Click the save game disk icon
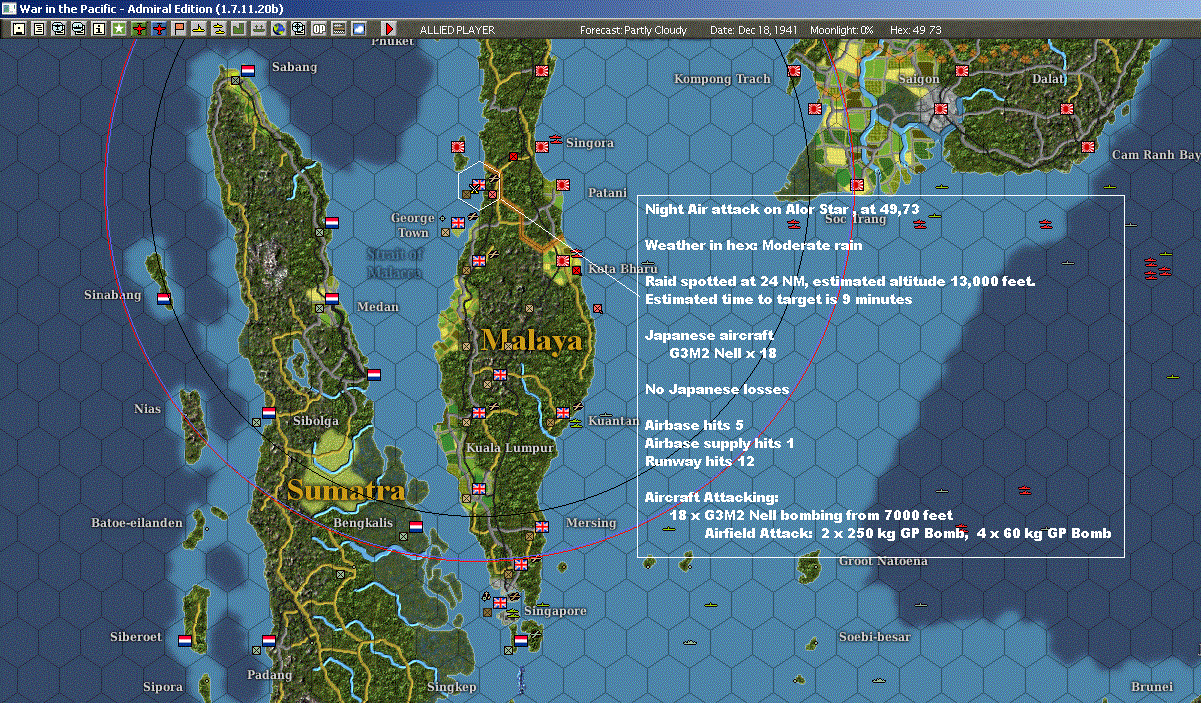This screenshot has height=703, width=1201. pos(19,29)
